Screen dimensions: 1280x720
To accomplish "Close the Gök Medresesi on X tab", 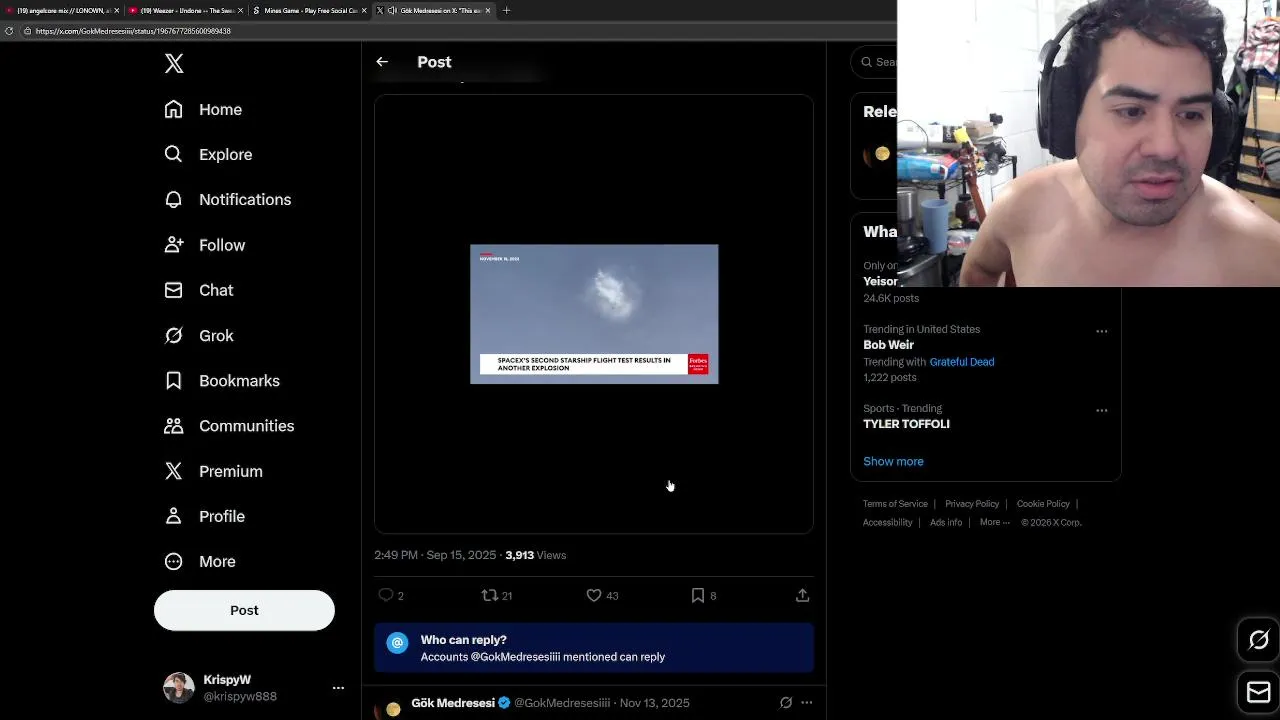I will (x=488, y=10).
